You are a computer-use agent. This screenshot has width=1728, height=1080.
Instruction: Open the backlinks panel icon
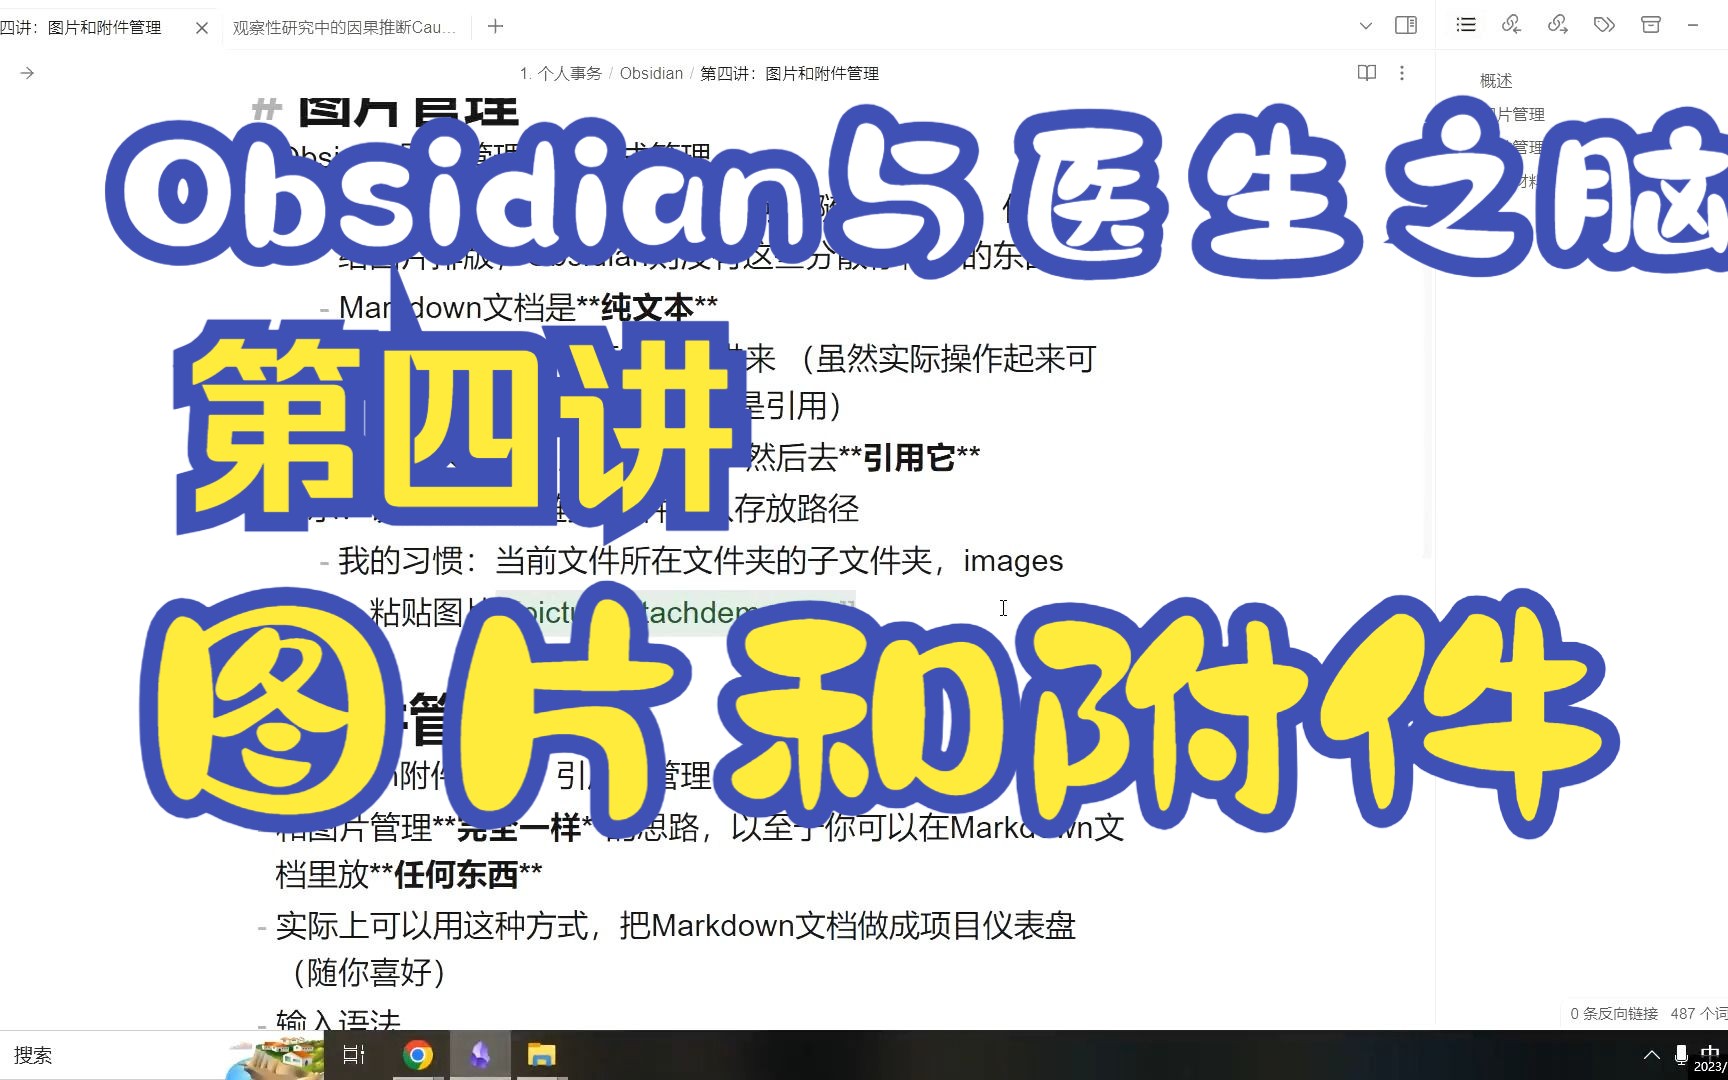coord(1512,25)
